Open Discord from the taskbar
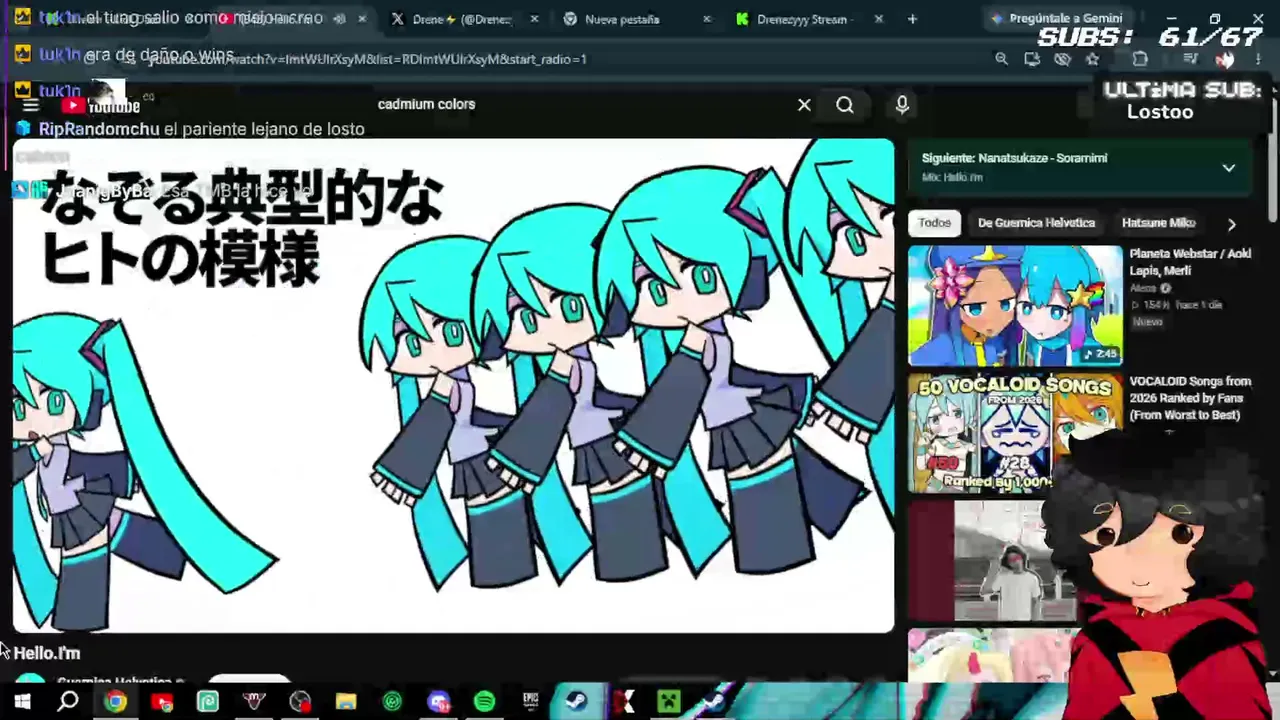Viewport: 1280px width, 720px height. coord(438,702)
